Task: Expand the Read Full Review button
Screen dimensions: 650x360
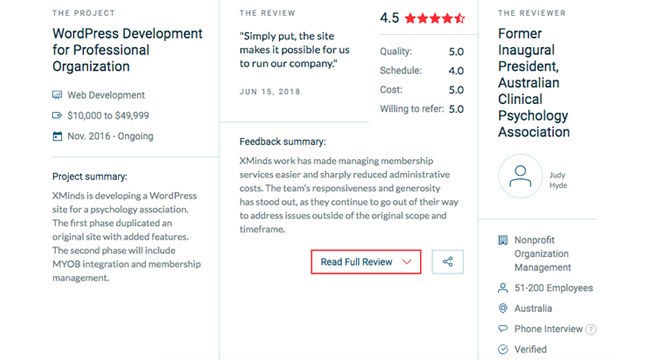Action: tap(366, 262)
